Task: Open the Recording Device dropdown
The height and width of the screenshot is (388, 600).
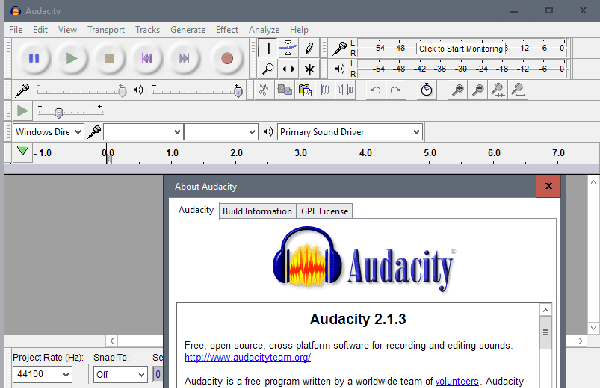Action: (143, 132)
